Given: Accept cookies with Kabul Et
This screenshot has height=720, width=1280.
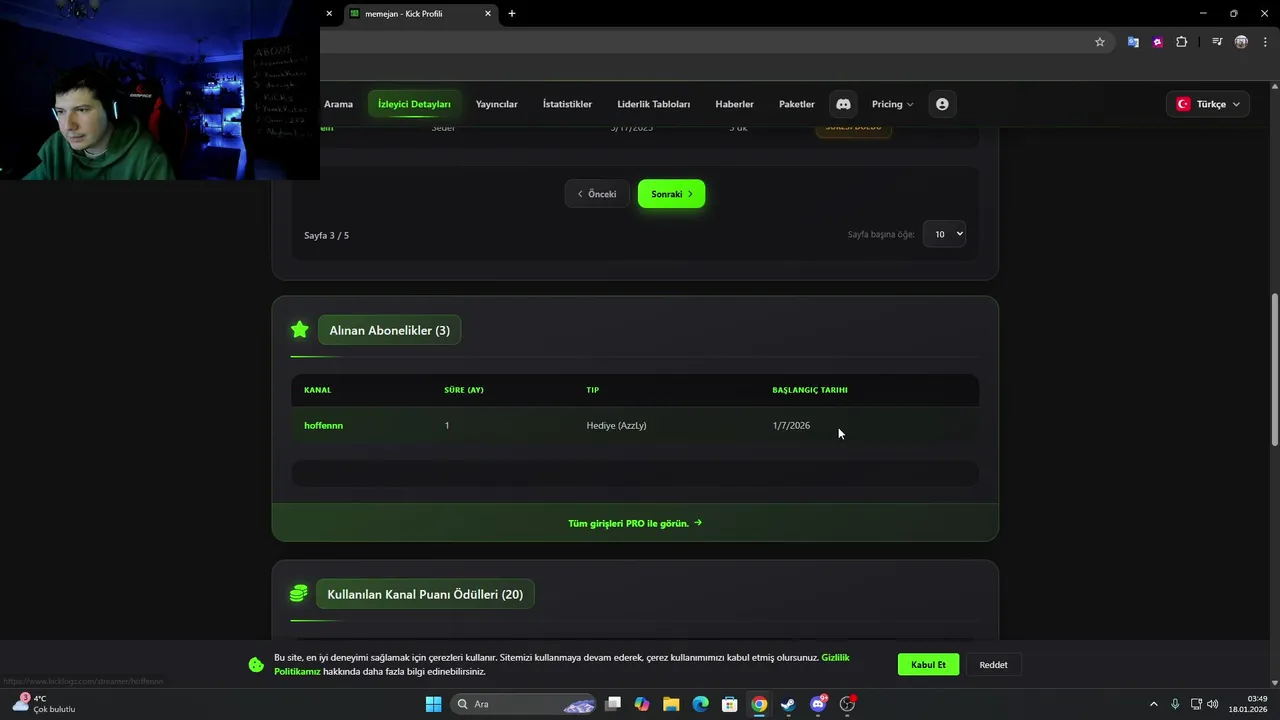Looking at the screenshot, I should pos(928,664).
